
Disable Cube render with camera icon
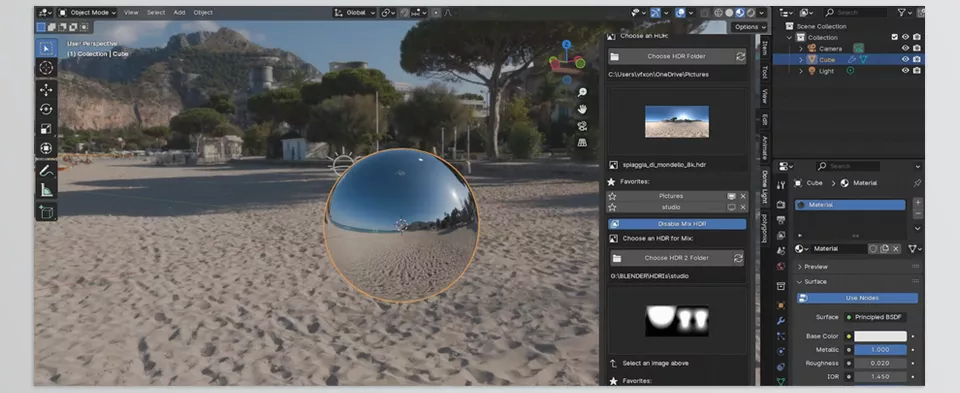pos(917,59)
